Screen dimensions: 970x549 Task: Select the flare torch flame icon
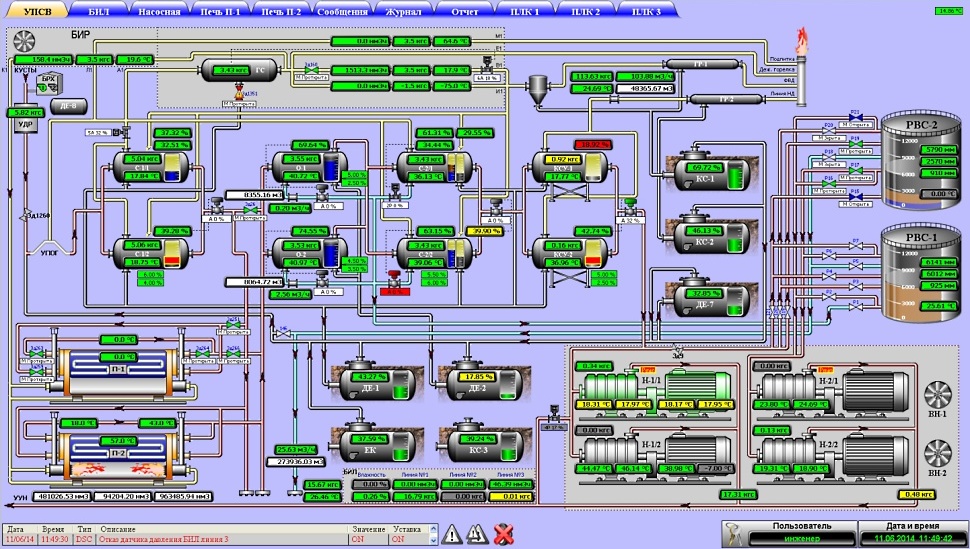click(799, 42)
